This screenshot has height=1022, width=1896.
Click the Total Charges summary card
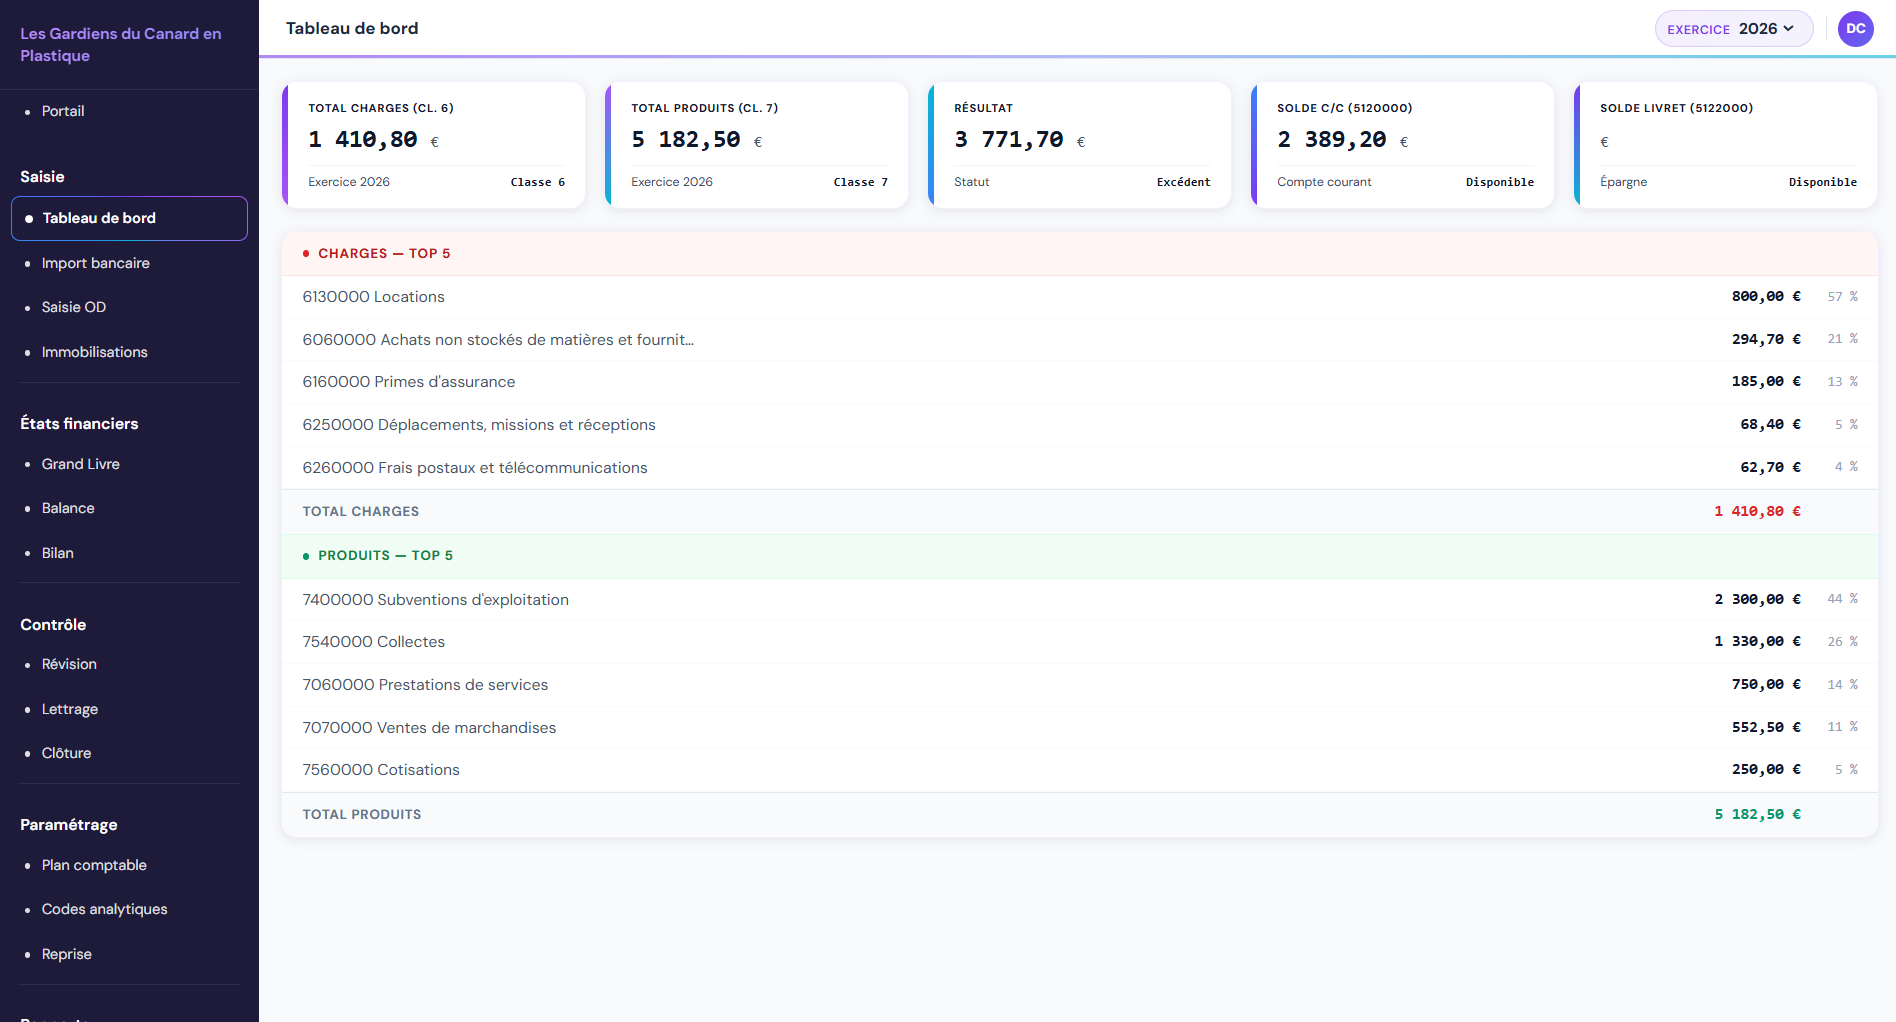pos(435,145)
